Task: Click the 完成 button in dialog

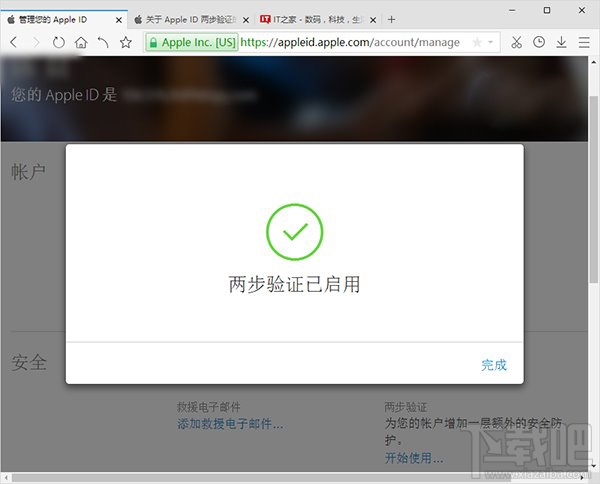Action: tap(494, 365)
